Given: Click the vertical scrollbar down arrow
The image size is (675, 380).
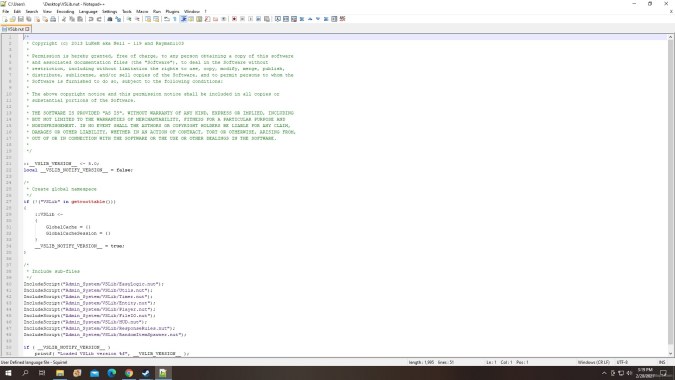Looking at the screenshot, I should point(670,354).
